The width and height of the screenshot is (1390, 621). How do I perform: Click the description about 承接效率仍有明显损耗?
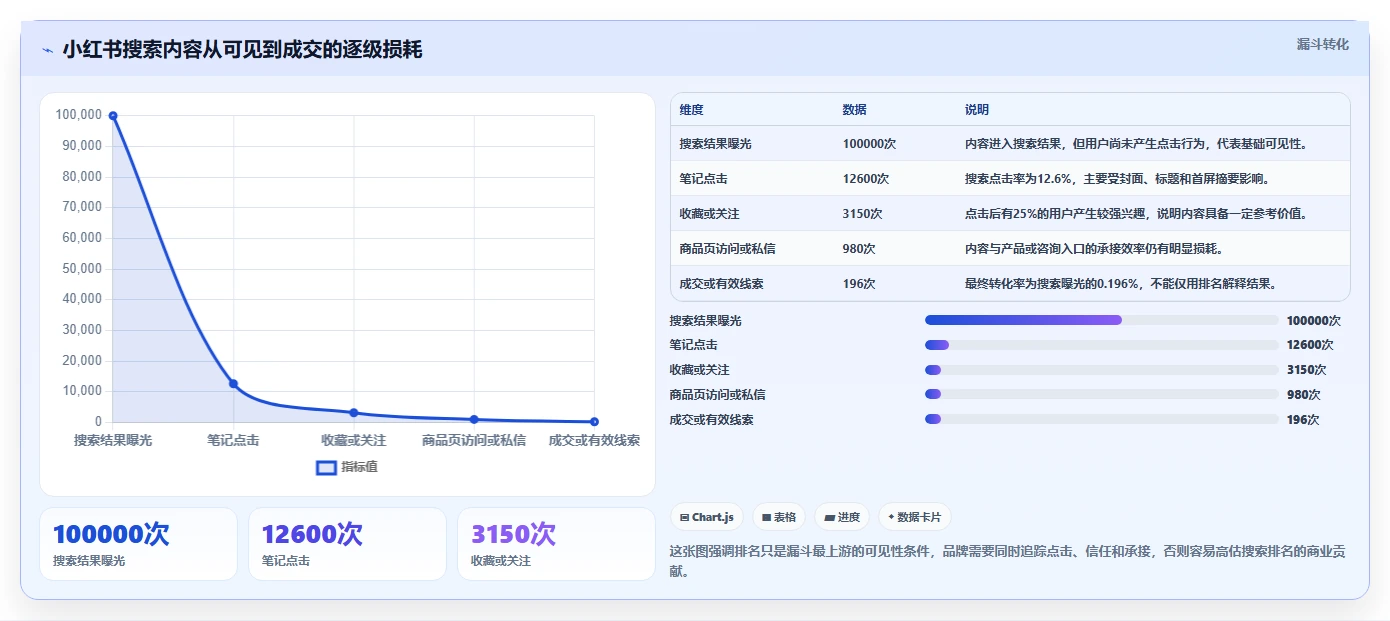[1094, 249]
